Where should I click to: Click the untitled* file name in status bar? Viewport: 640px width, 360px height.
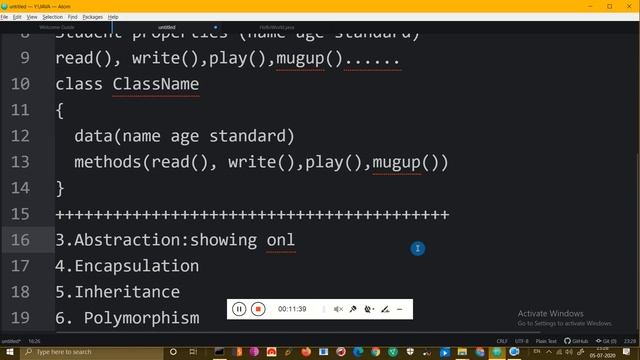coord(11,341)
